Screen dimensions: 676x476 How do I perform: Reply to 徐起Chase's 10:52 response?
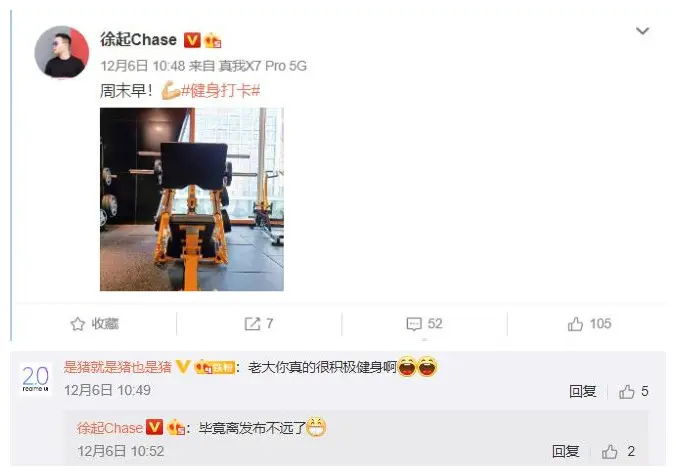tap(565, 452)
